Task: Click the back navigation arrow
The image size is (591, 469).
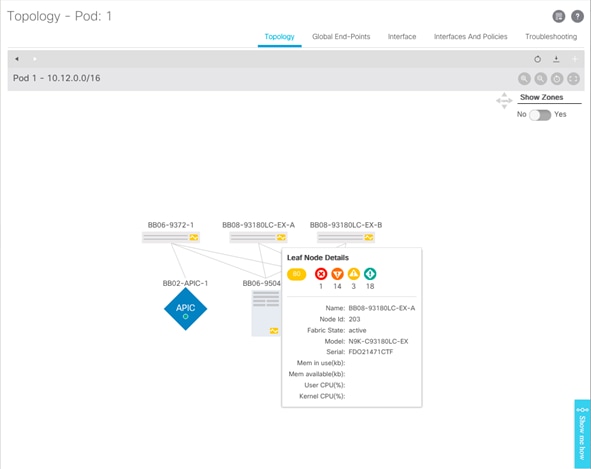Action: [x=17, y=59]
